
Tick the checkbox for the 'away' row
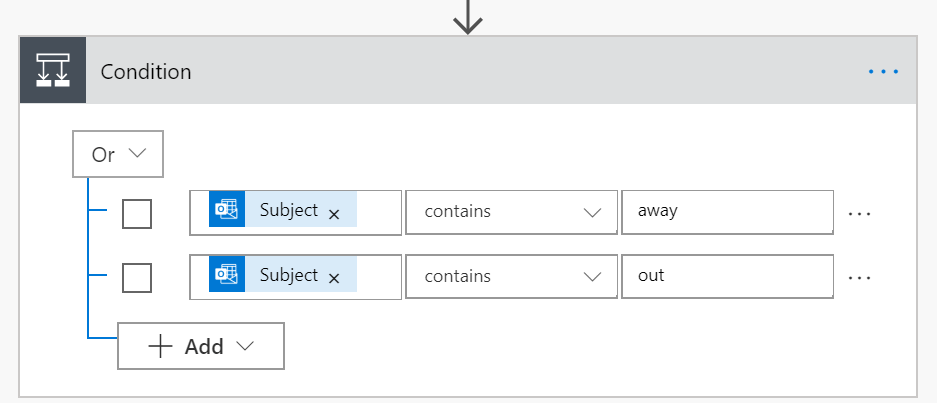[137, 213]
